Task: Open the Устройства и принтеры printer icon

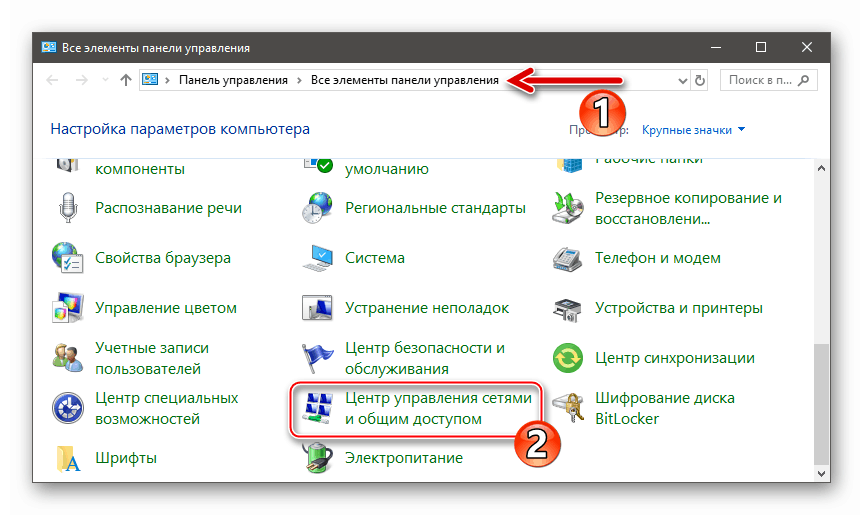Action: click(567, 309)
